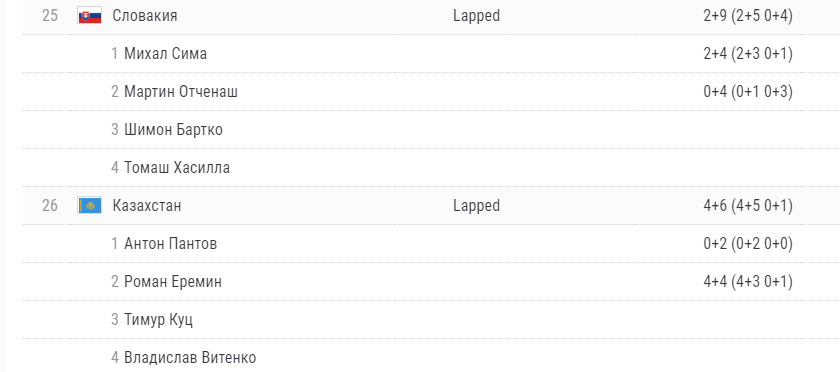
Task: Click the Slovakia flag icon
Action: click(x=89, y=16)
